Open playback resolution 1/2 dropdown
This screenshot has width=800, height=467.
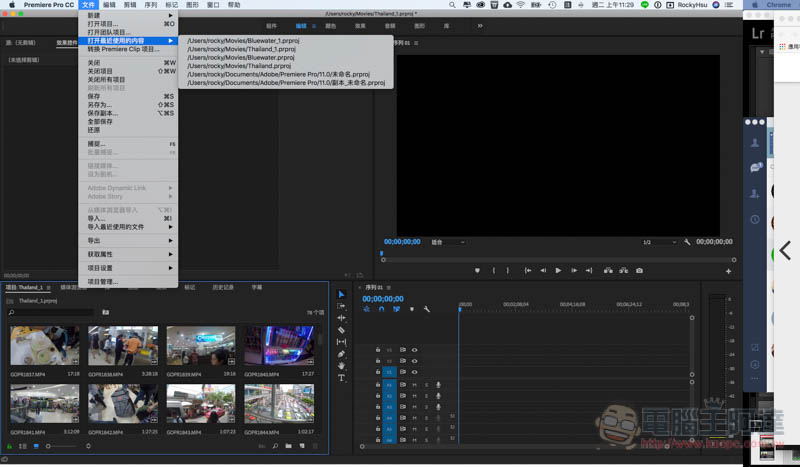pos(659,242)
